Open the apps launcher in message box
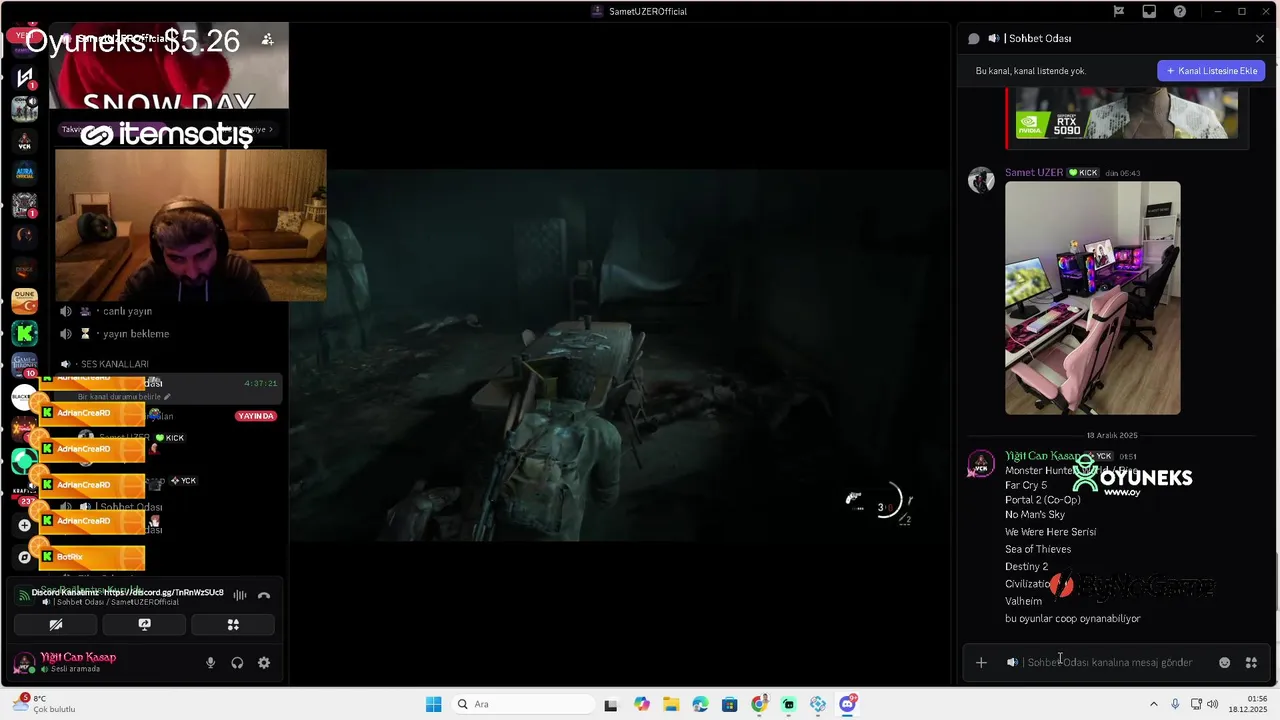The height and width of the screenshot is (720, 1280). (1251, 662)
